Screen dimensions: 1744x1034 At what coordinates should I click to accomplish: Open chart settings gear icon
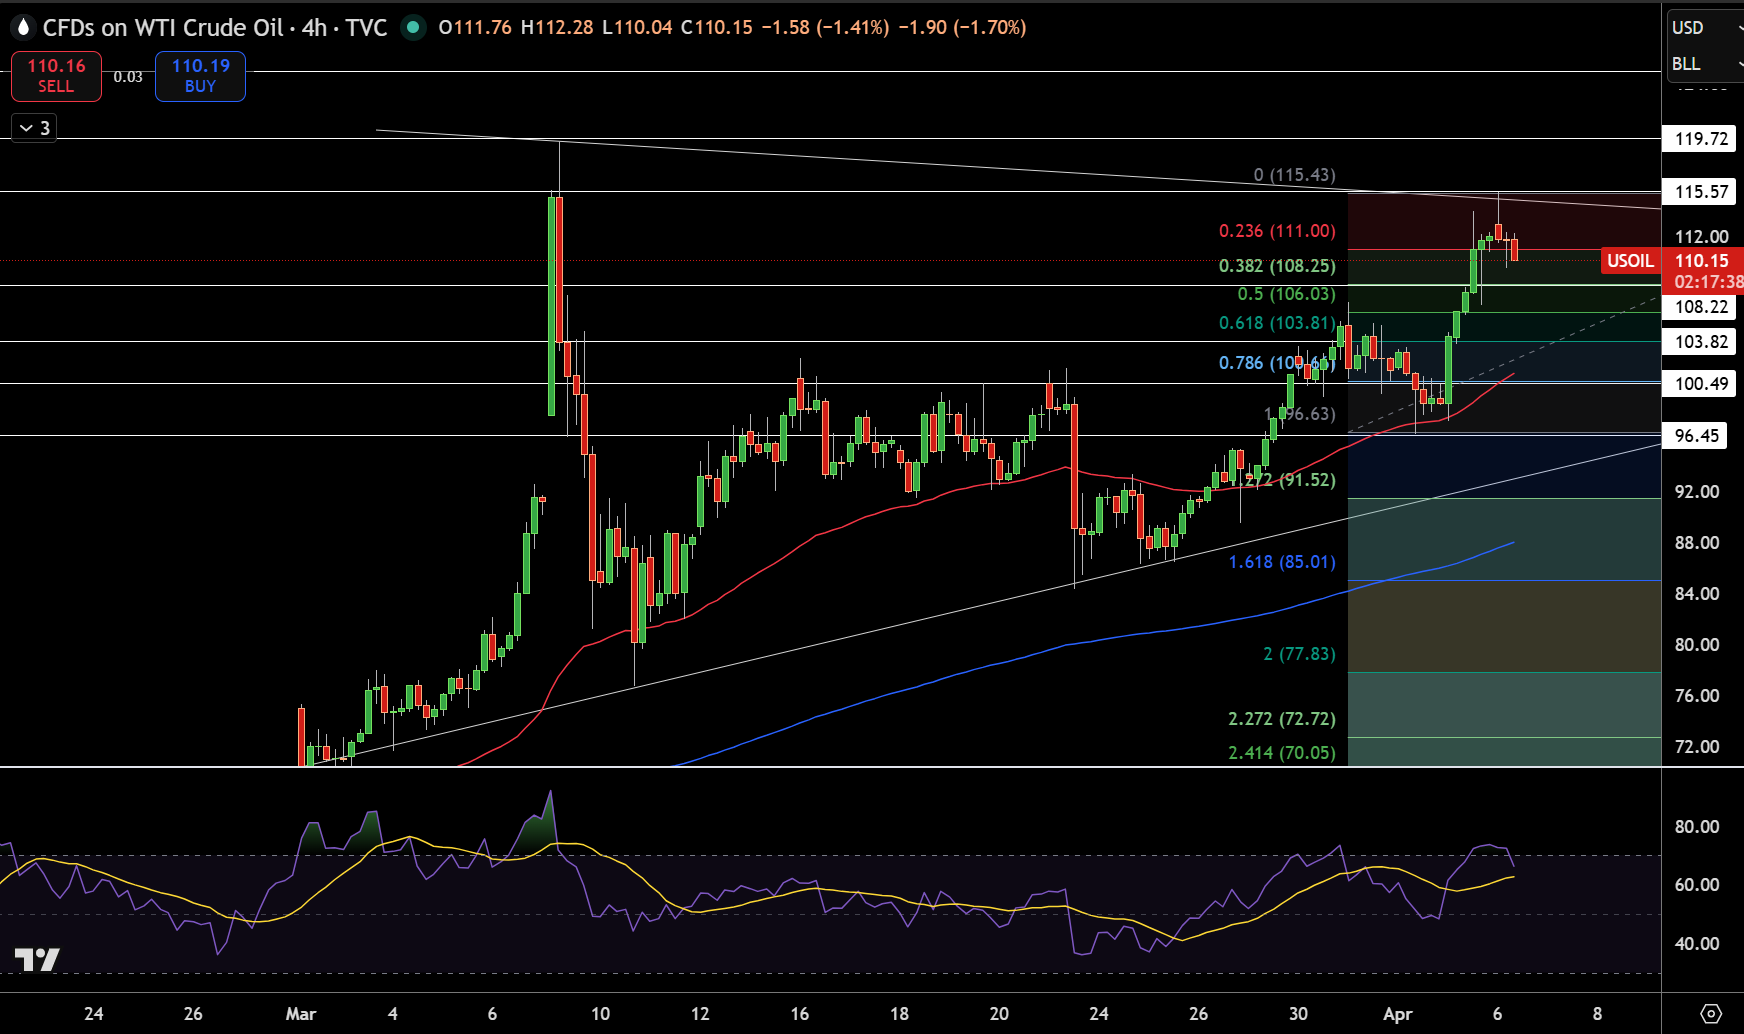click(1711, 1013)
